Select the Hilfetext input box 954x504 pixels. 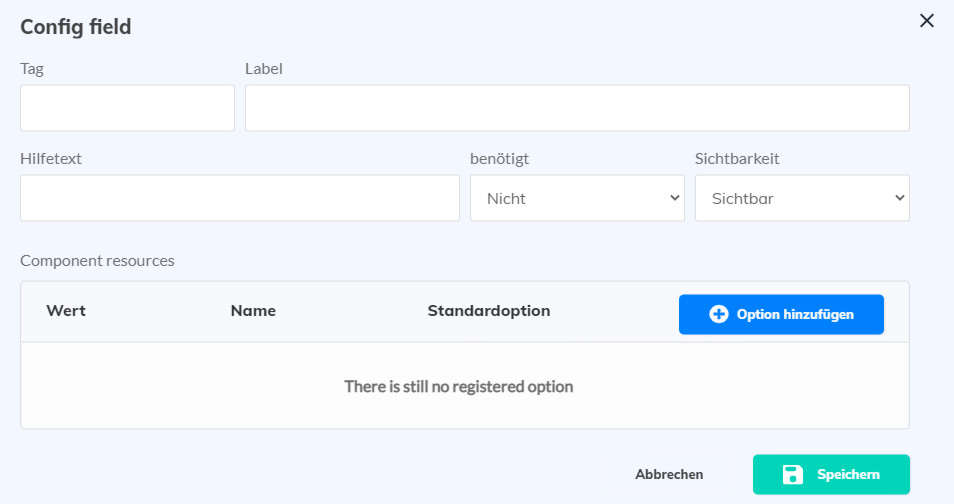pyautogui.click(x=240, y=198)
